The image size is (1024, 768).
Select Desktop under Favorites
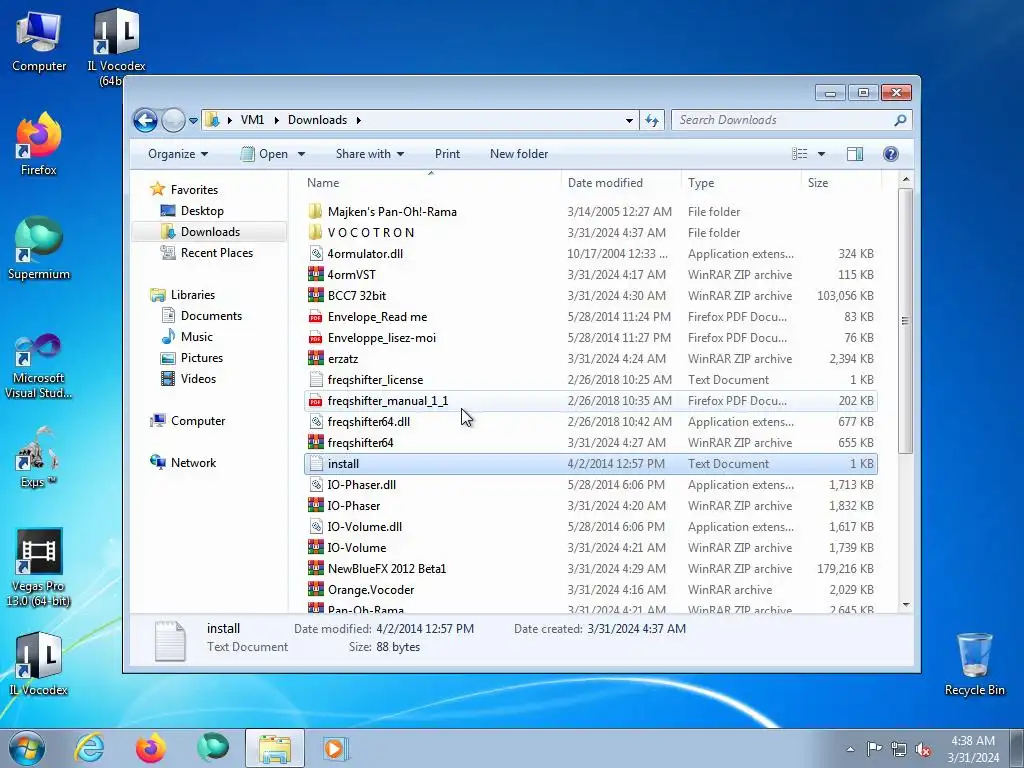coord(202,211)
